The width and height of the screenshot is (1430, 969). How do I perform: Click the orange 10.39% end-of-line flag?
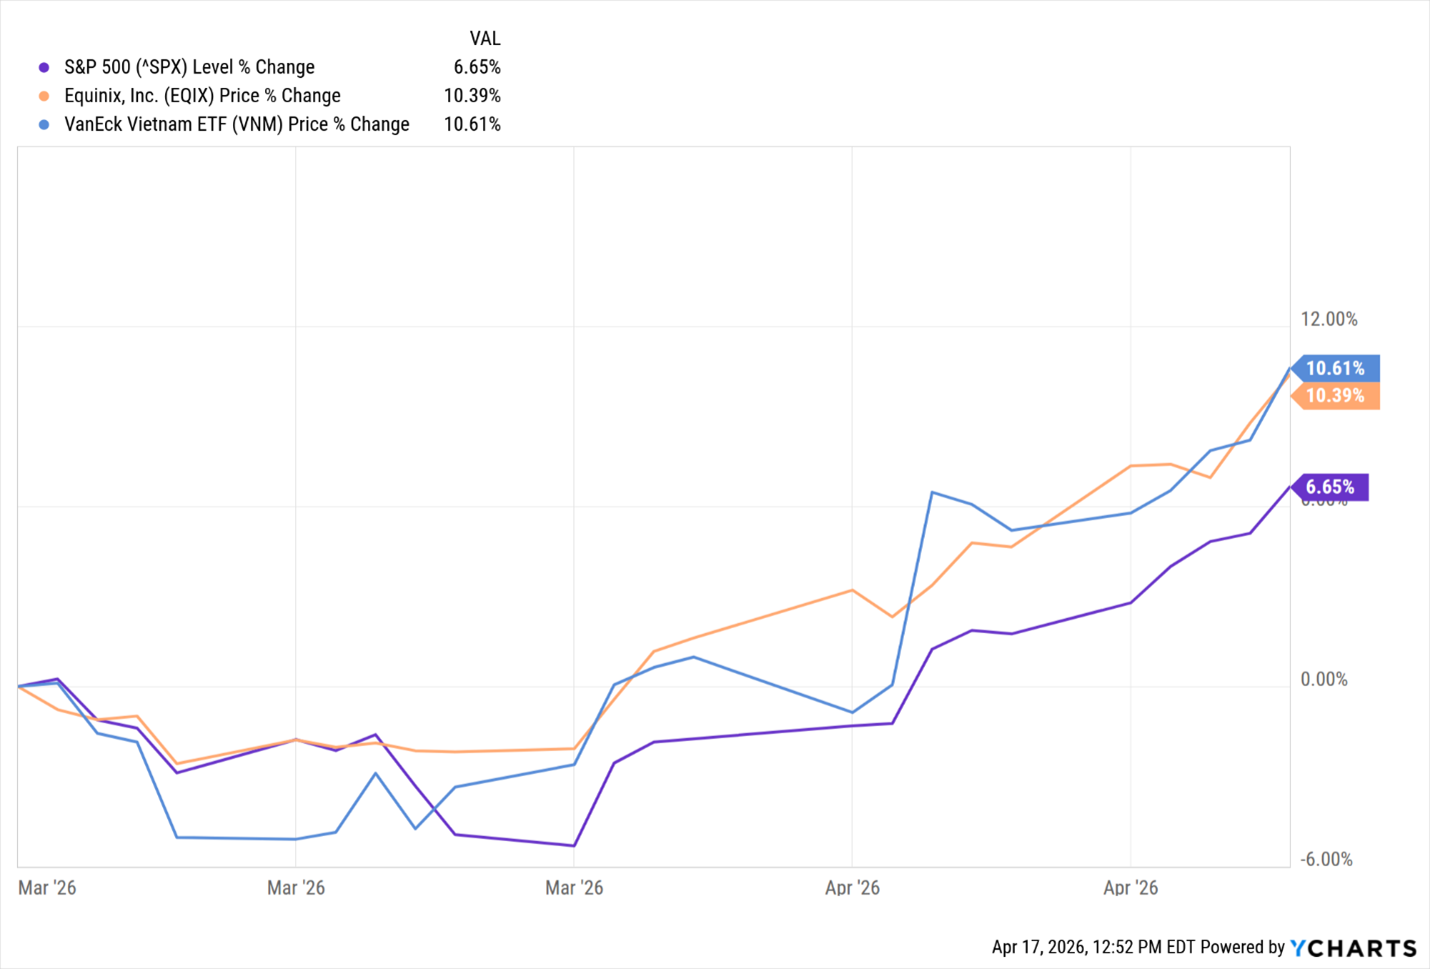1336,396
